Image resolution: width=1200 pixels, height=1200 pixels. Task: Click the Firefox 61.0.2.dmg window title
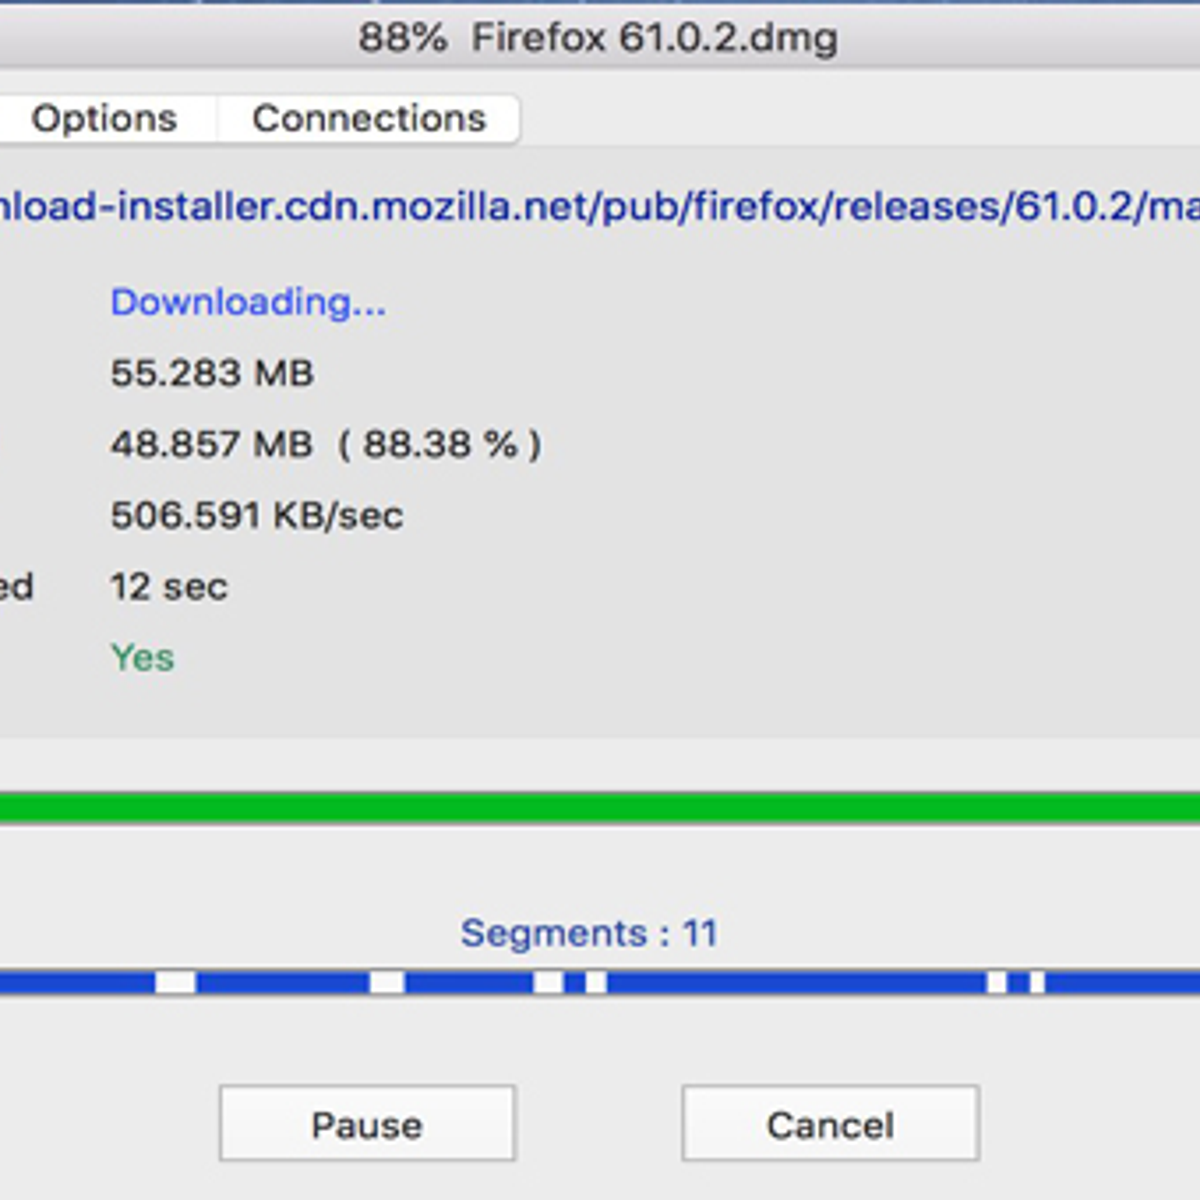(x=655, y=38)
